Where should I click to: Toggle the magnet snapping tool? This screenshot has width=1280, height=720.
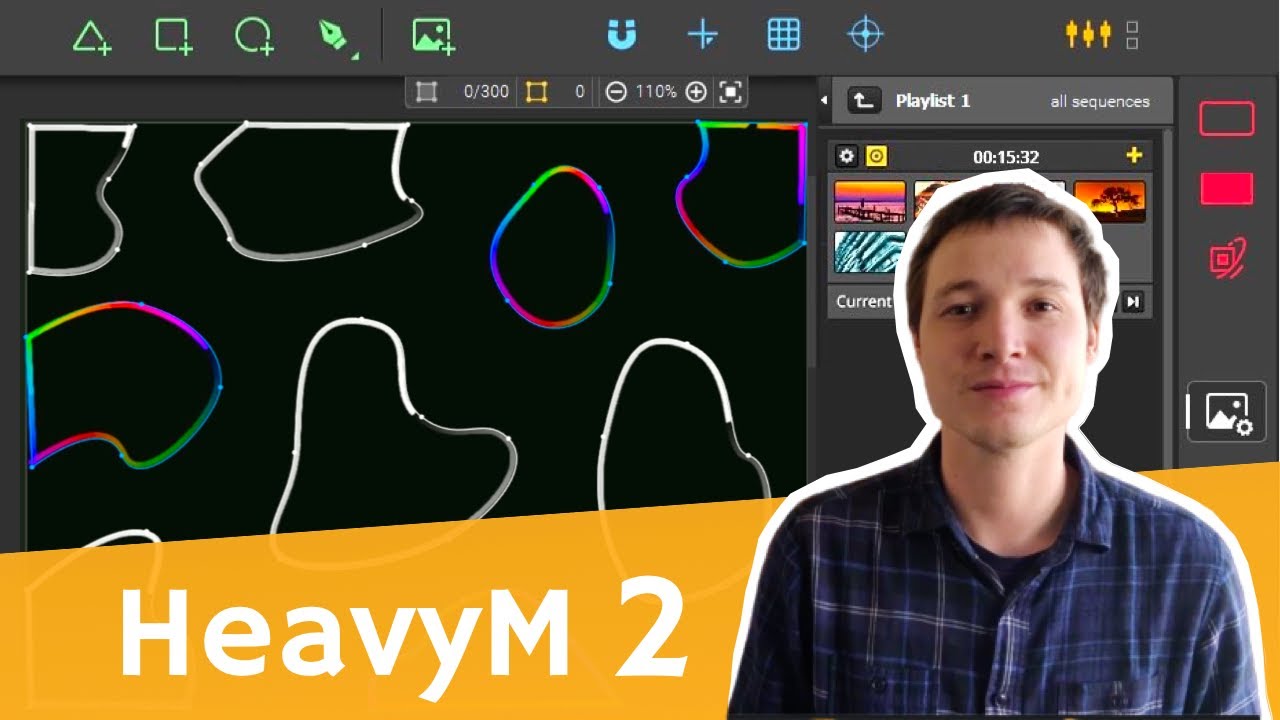click(622, 35)
